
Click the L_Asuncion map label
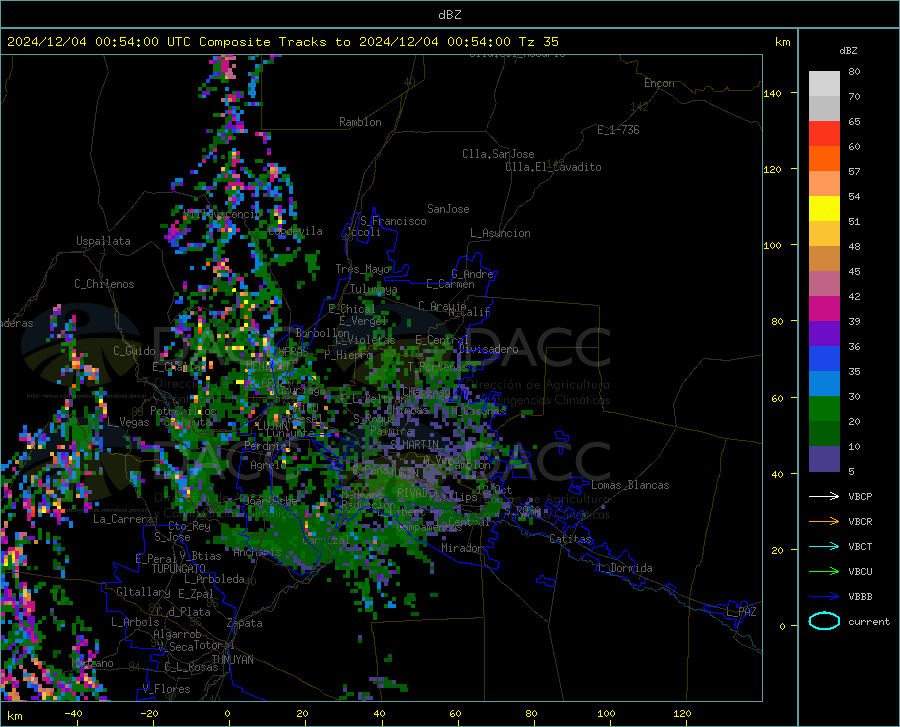click(x=500, y=233)
